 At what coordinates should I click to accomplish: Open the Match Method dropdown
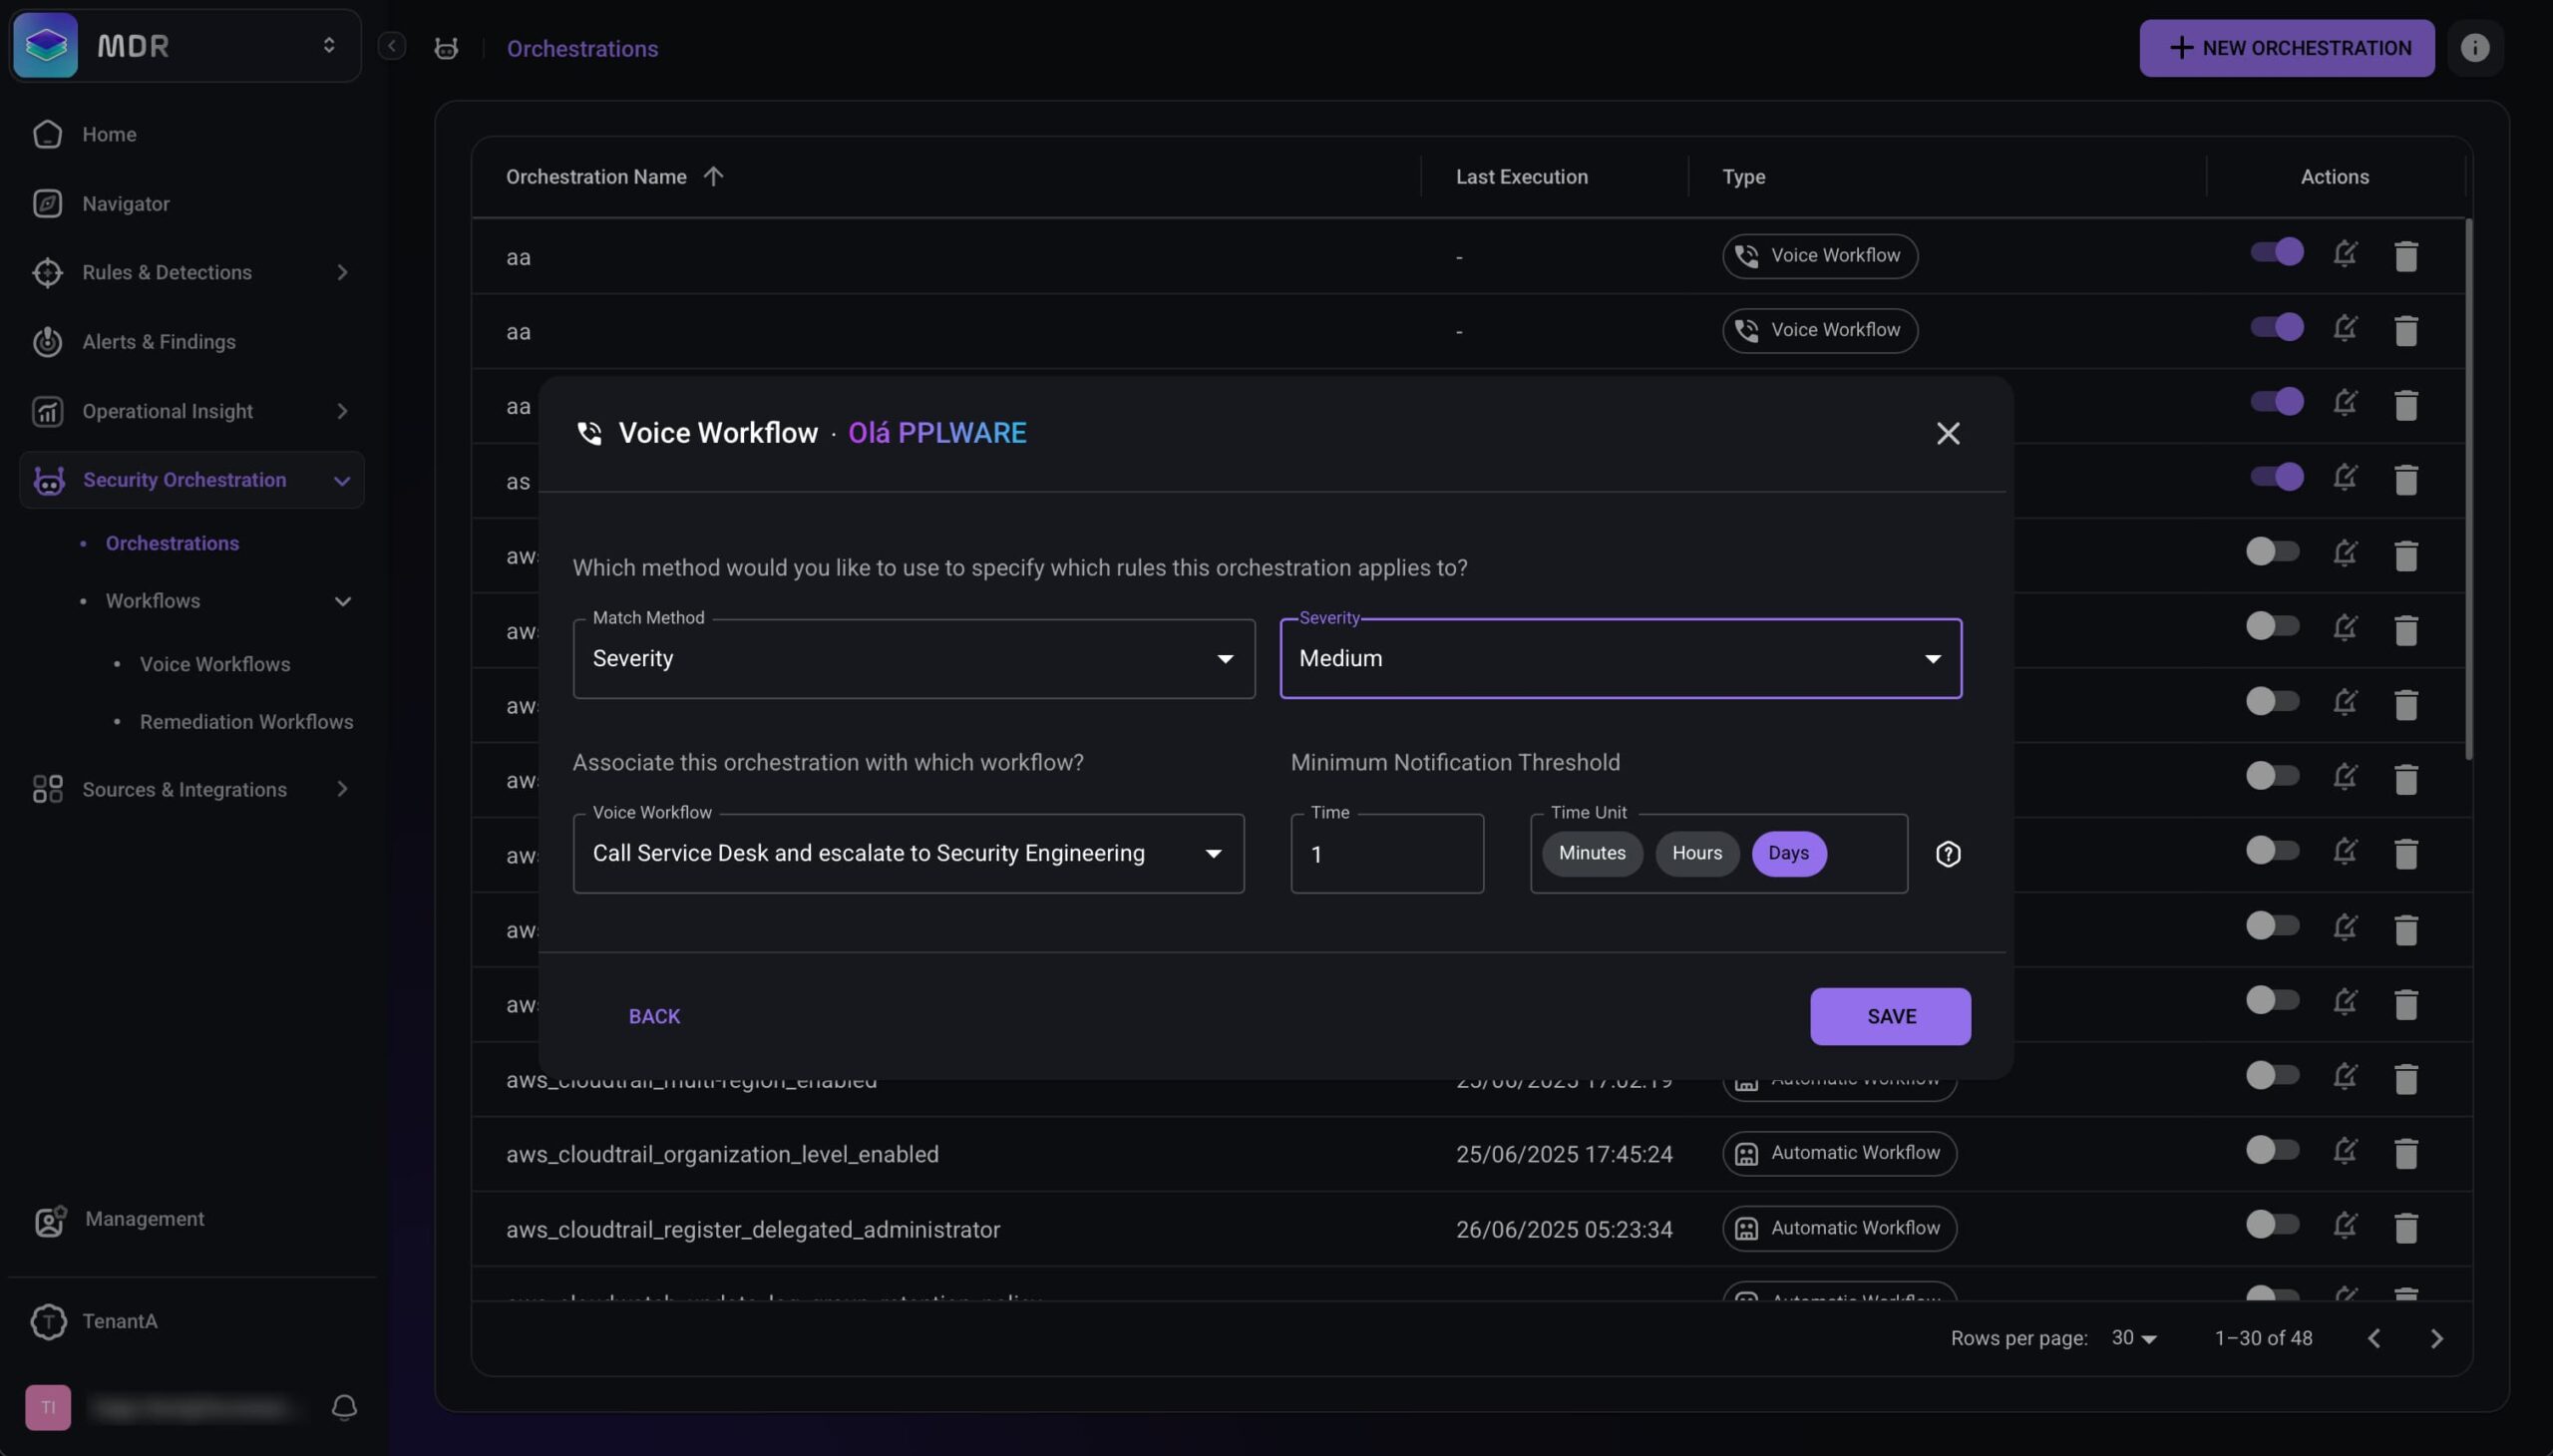click(913, 658)
